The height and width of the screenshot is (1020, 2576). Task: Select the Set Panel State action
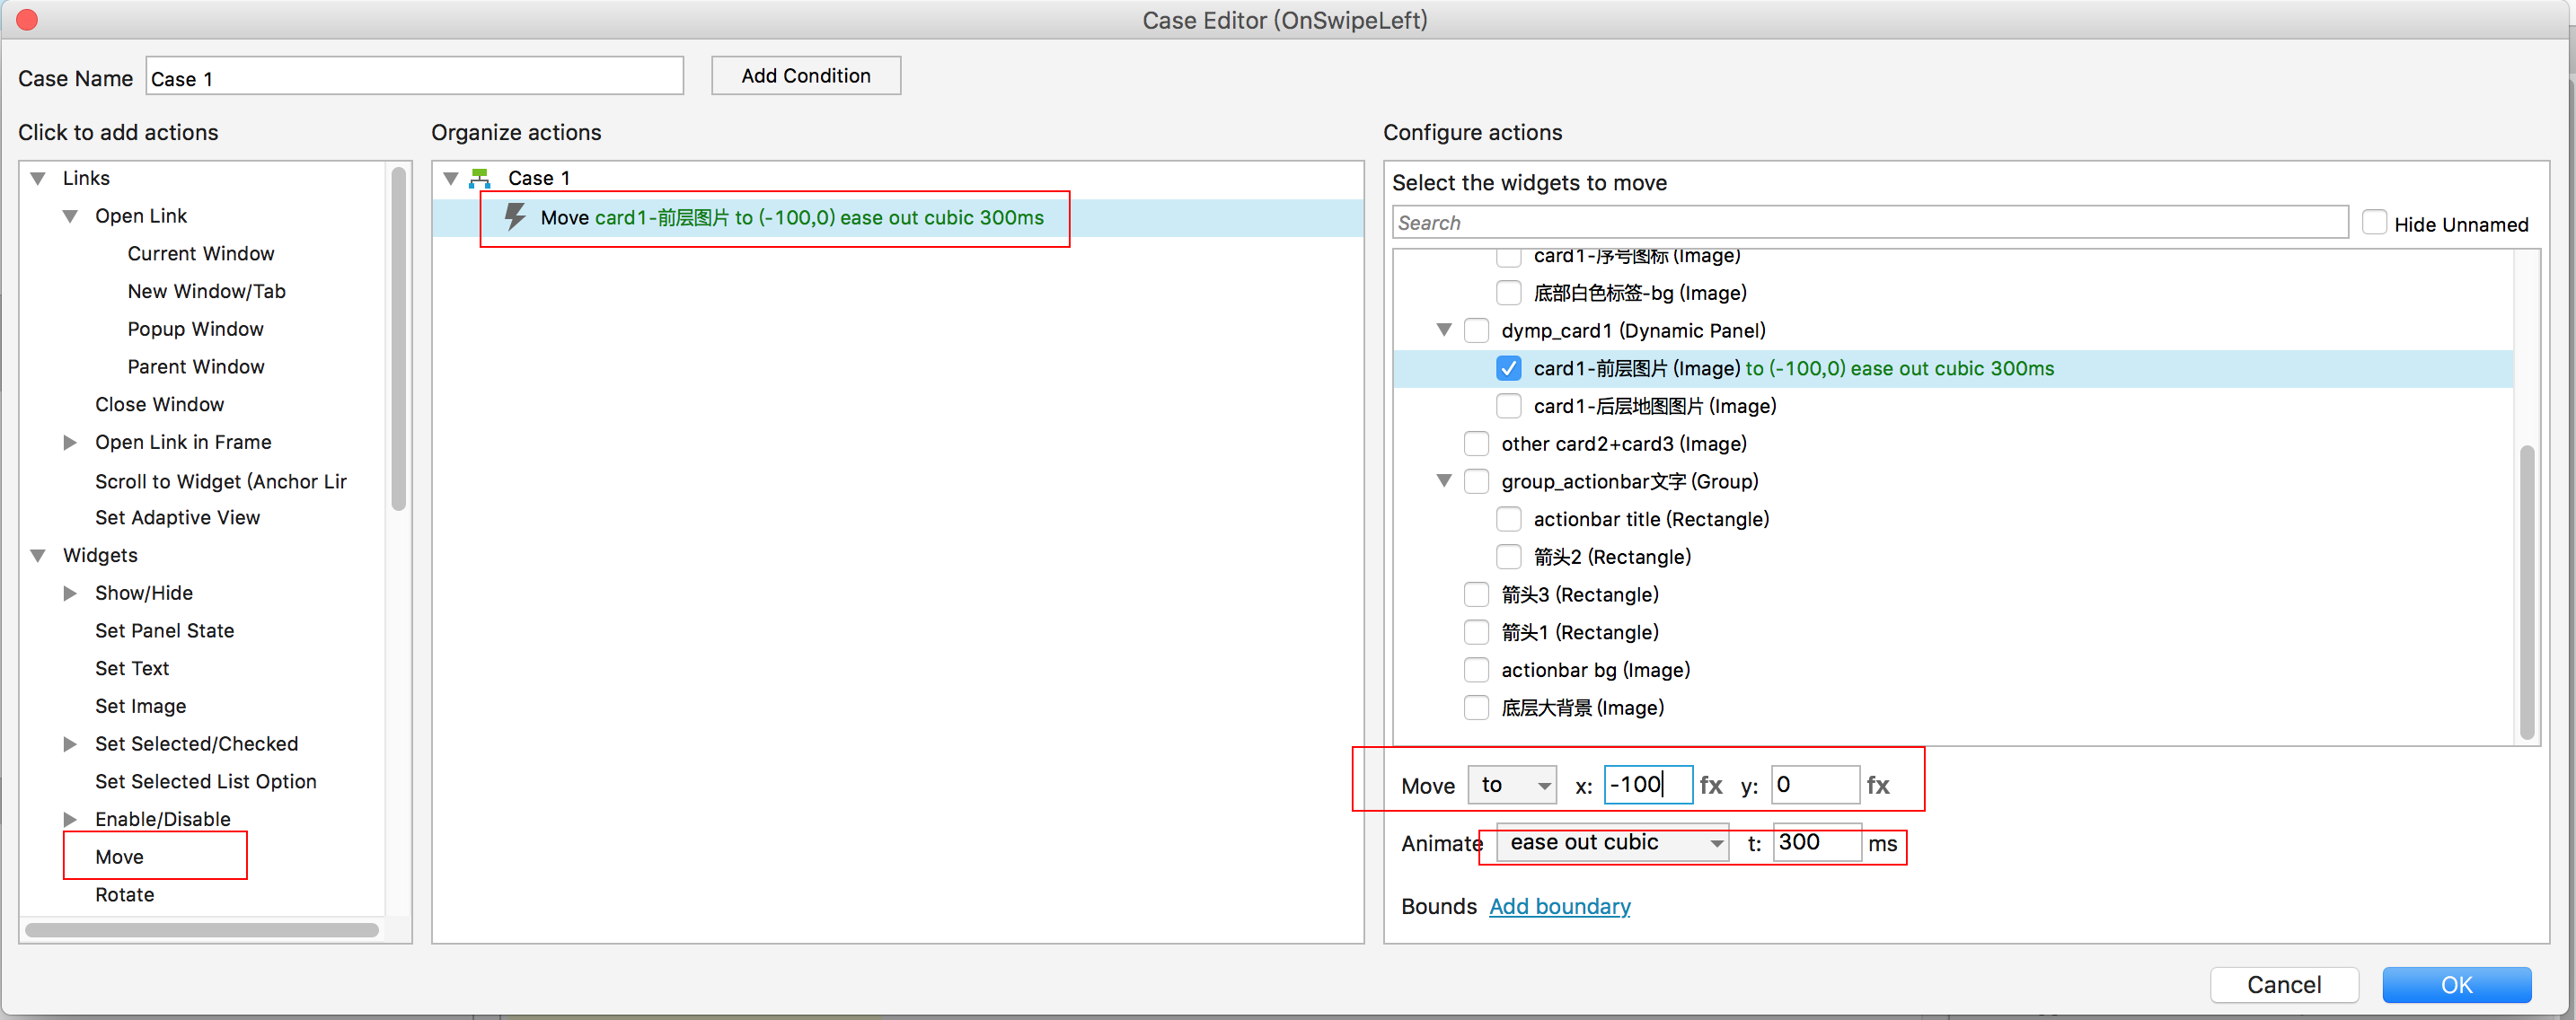[x=164, y=631]
